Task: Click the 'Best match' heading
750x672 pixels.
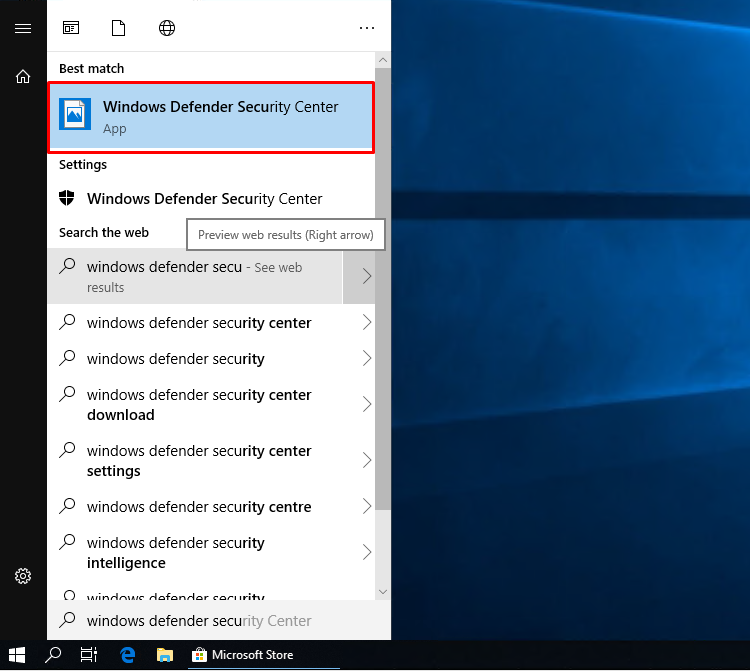Action: tap(91, 68)
